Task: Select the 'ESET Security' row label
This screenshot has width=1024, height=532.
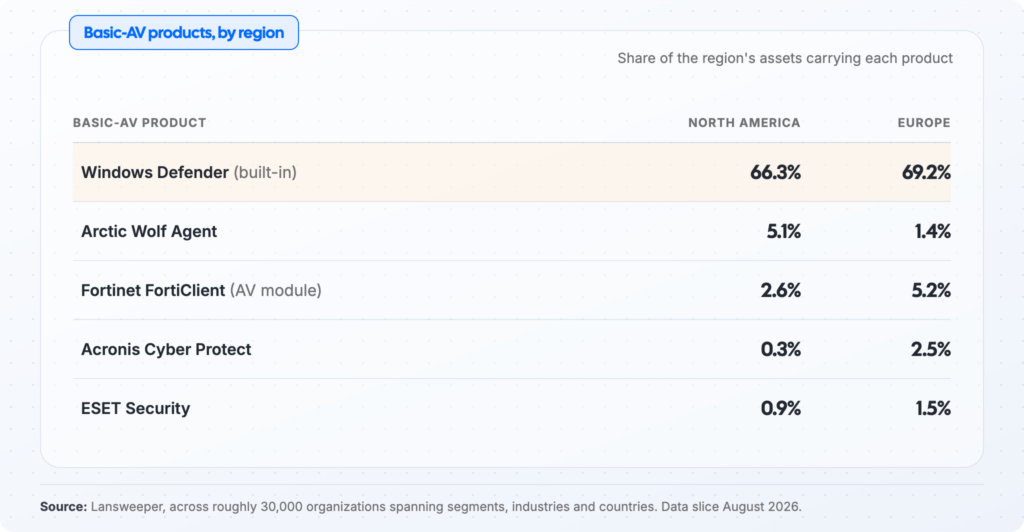Action: coord(135,408)
